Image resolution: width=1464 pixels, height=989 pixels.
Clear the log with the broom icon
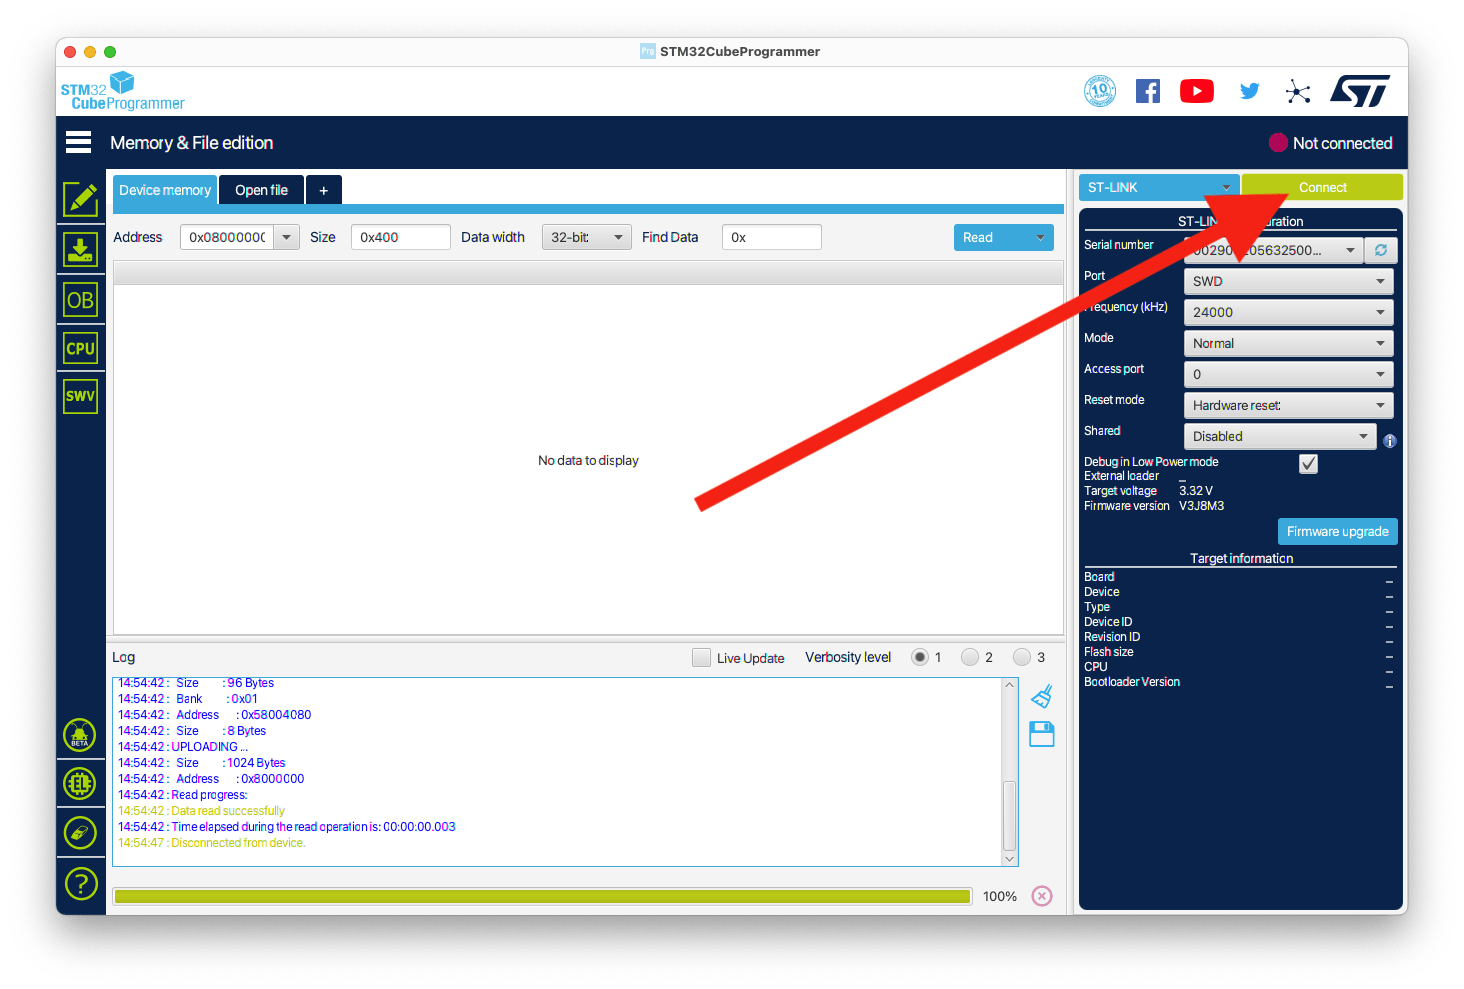coord(1042,696)
